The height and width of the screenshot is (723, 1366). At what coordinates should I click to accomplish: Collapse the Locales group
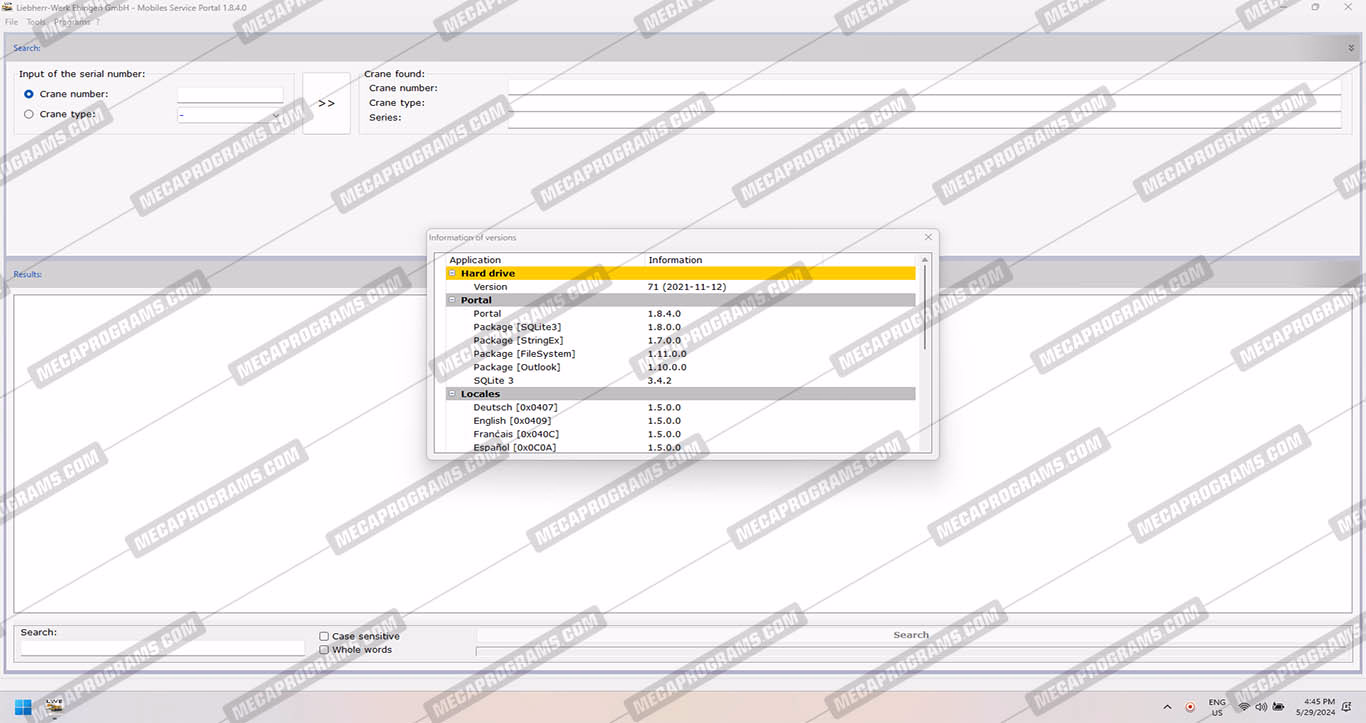(452, 394)
